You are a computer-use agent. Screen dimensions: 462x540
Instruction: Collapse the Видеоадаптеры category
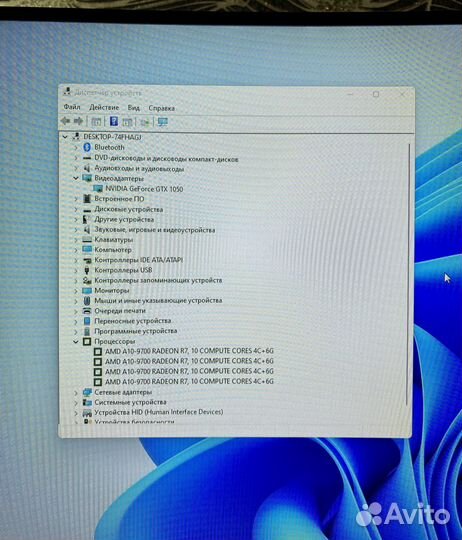(76, 178)
